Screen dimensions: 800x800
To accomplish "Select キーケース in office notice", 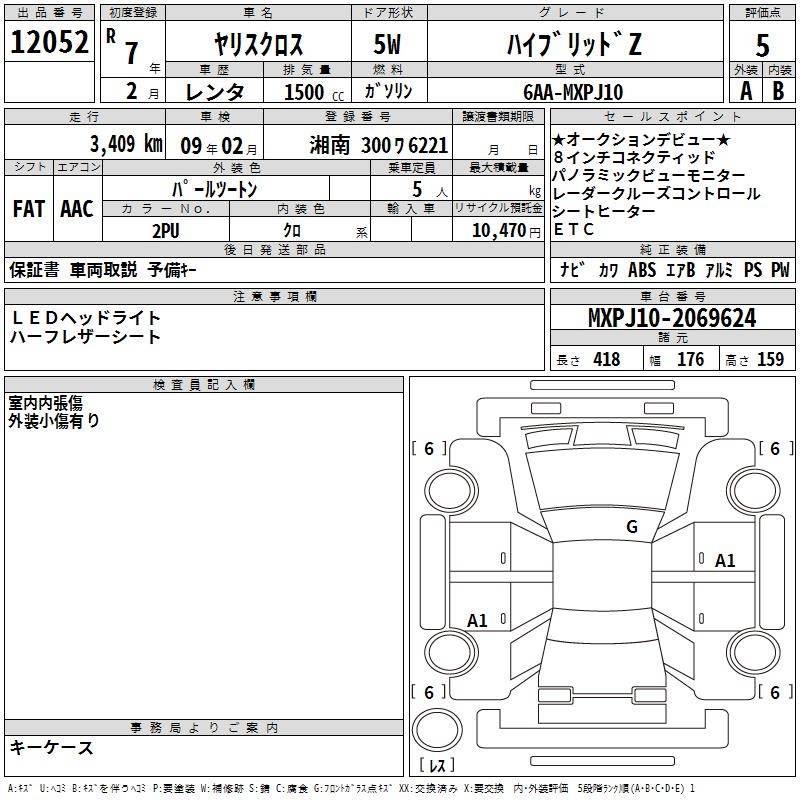I will coord(52,748).
